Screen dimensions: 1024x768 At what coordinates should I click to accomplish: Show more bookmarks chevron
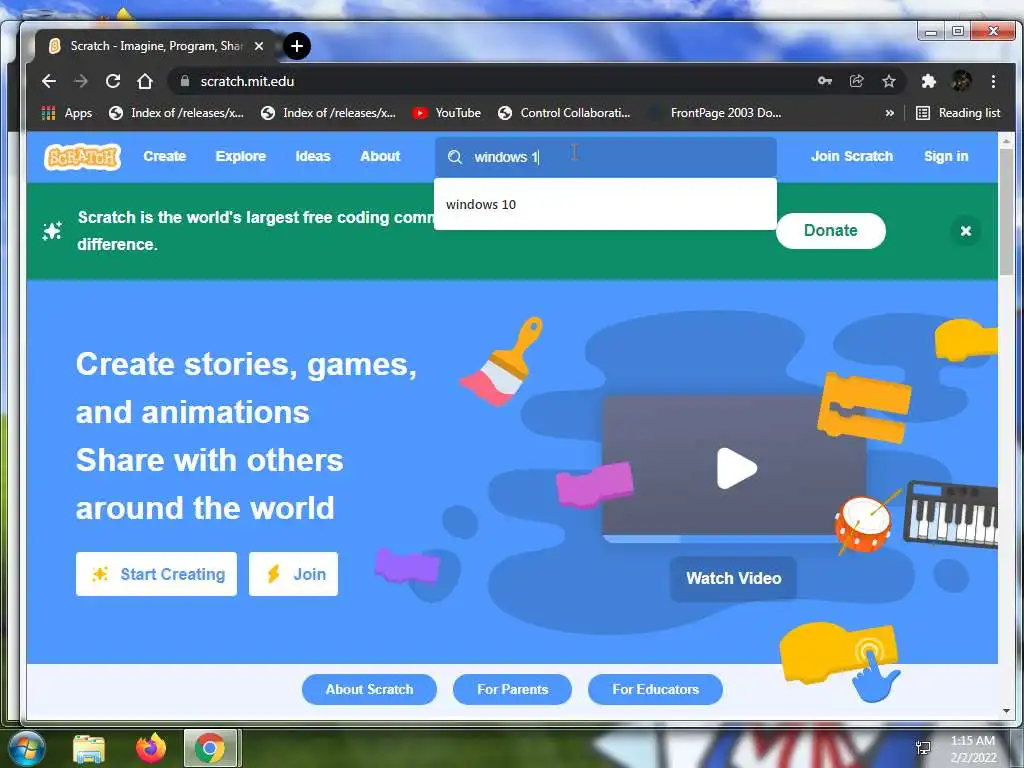(889, 113)
